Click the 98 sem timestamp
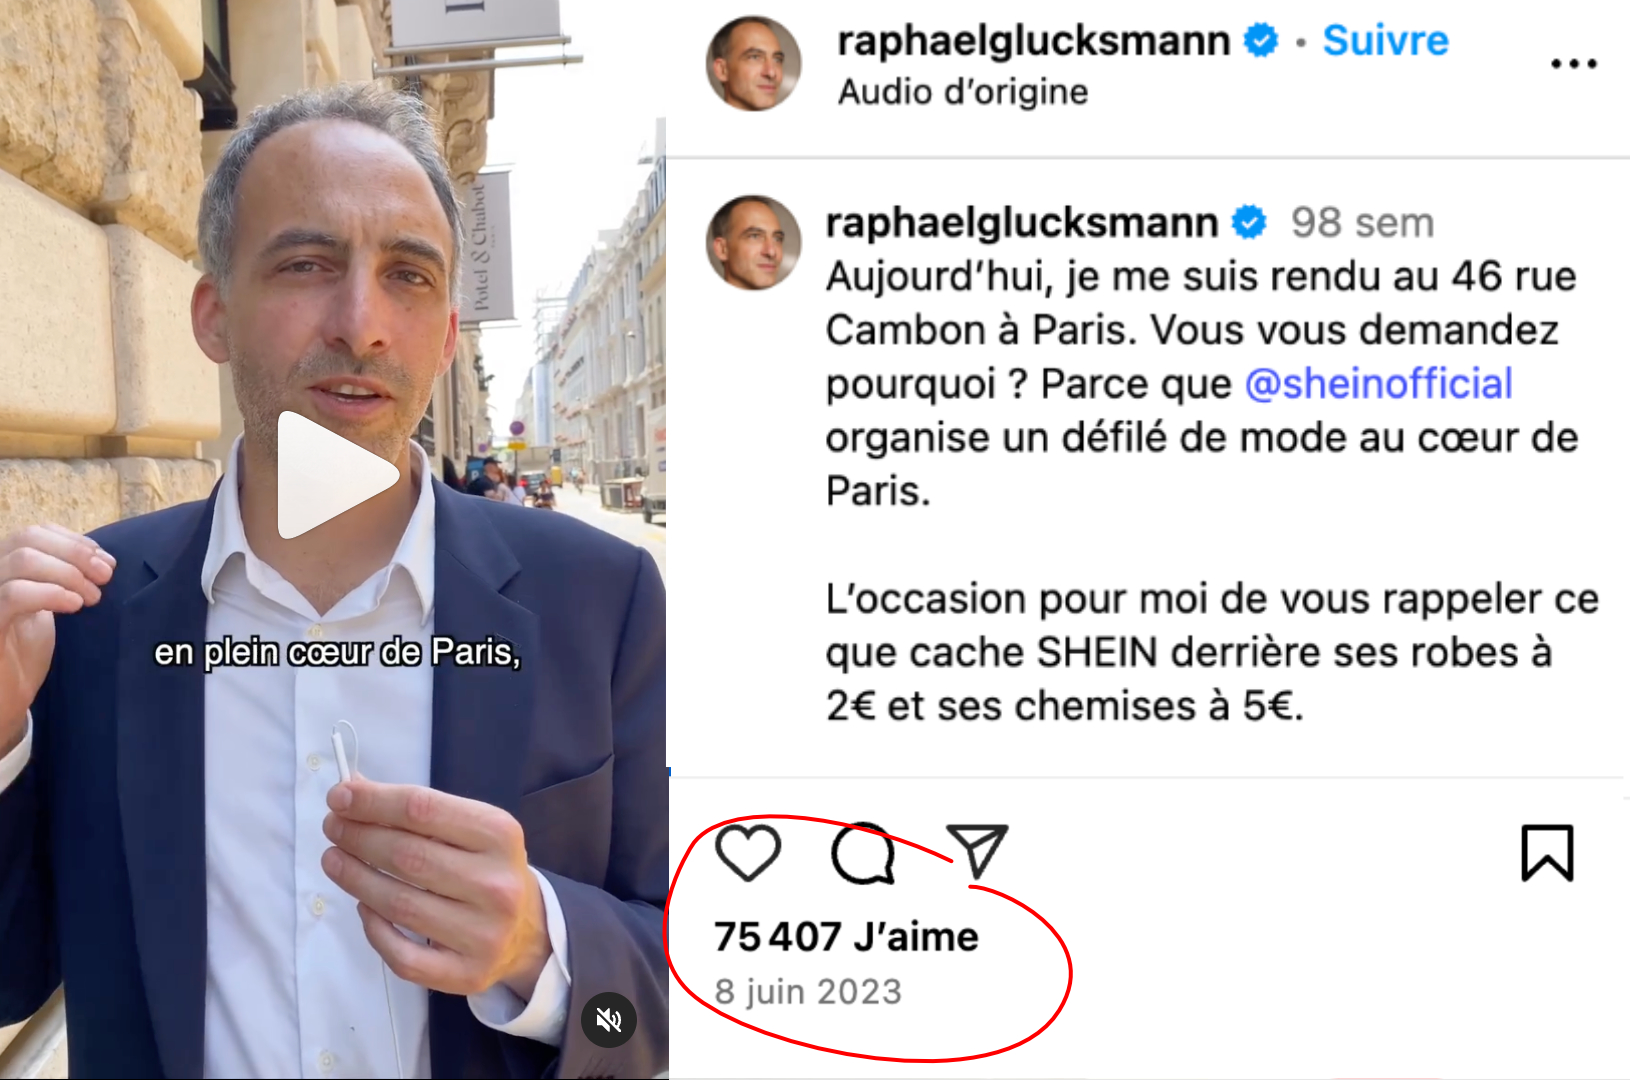This screenshot has height=1080, width=1630. pos(1362,222)
